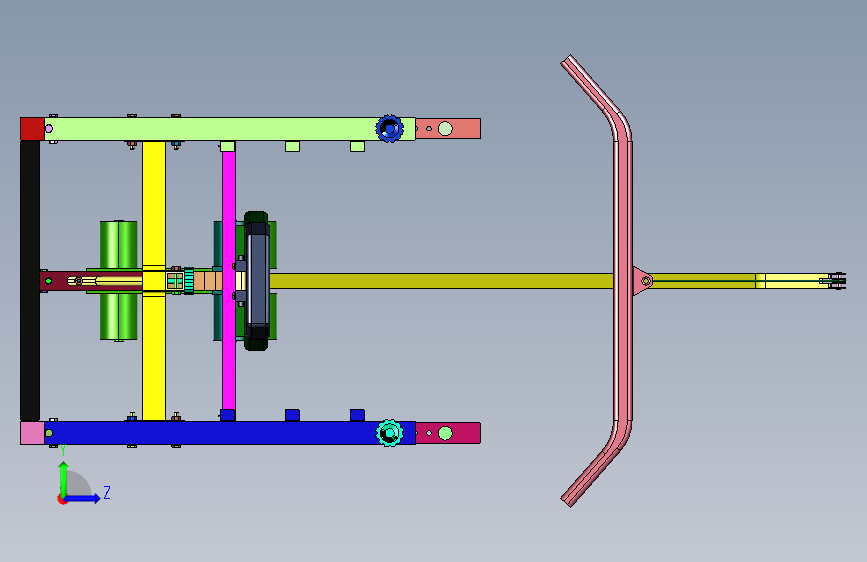Select the long olive drawbar shaft
Screen dimensions: 867x562
pos(442,281)
